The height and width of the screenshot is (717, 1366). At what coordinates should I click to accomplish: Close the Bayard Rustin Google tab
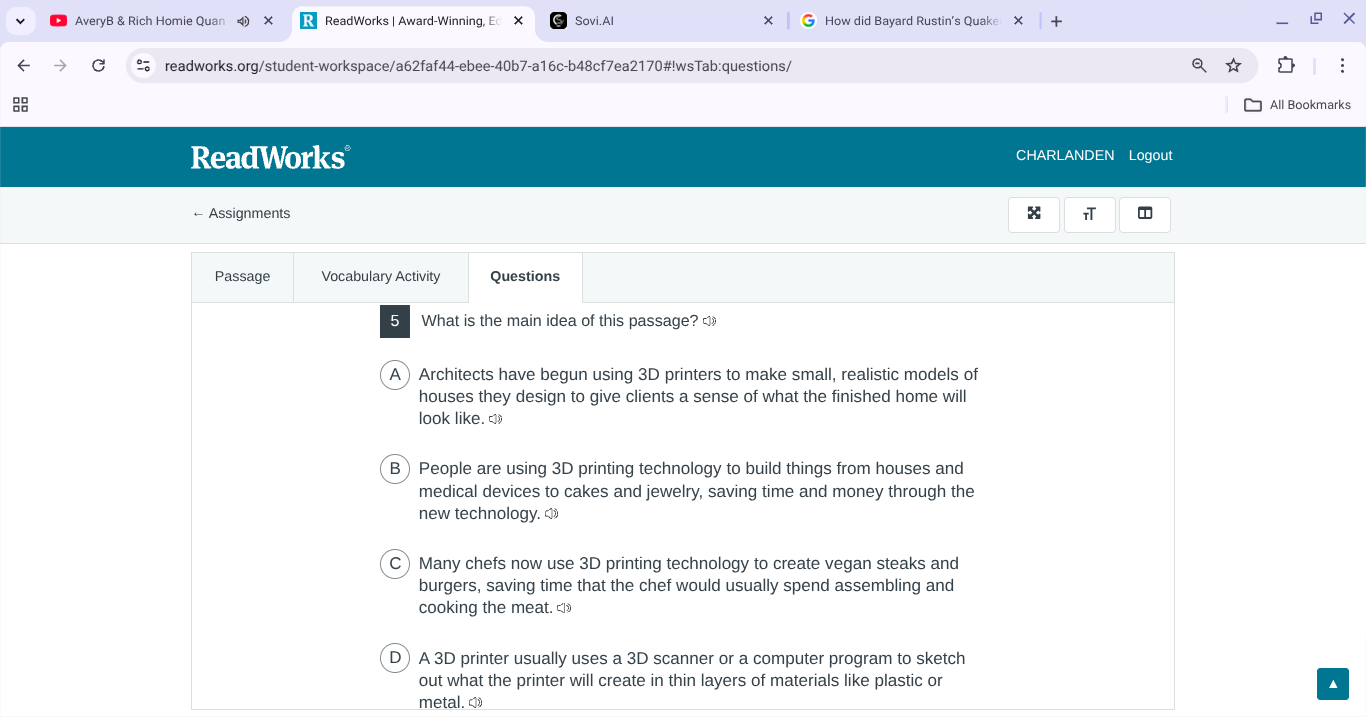(x=1018, y=21)
